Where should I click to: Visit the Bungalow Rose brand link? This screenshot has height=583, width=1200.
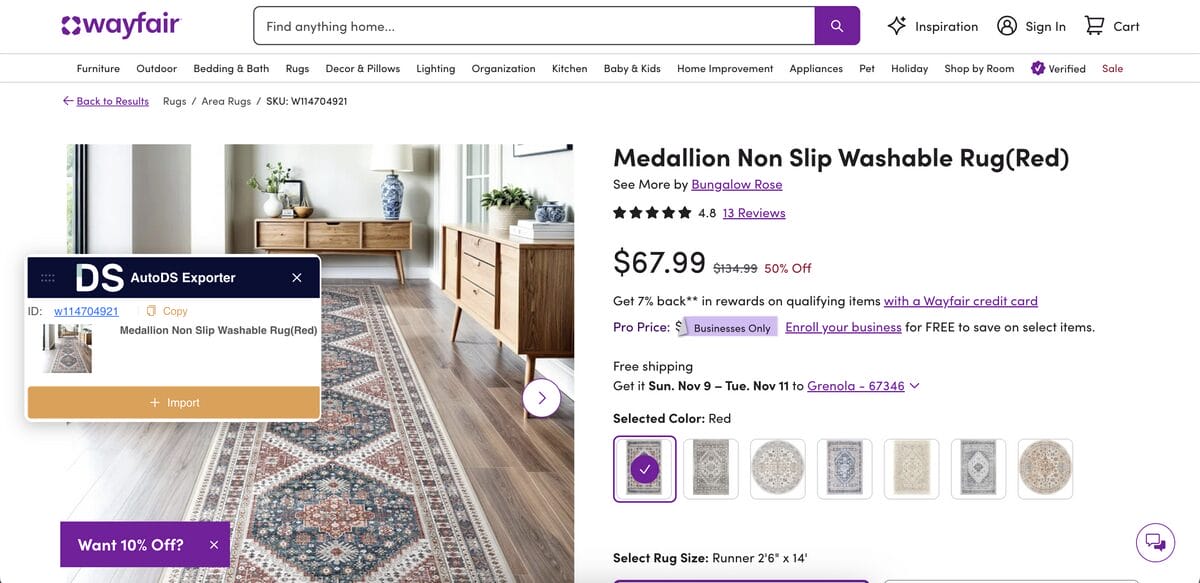pos(737,184)
